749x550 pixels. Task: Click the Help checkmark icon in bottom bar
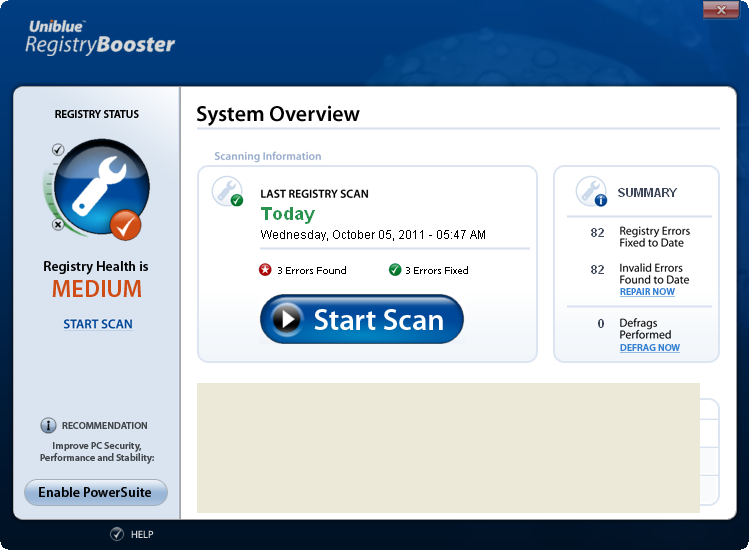(x=117, y=534)
